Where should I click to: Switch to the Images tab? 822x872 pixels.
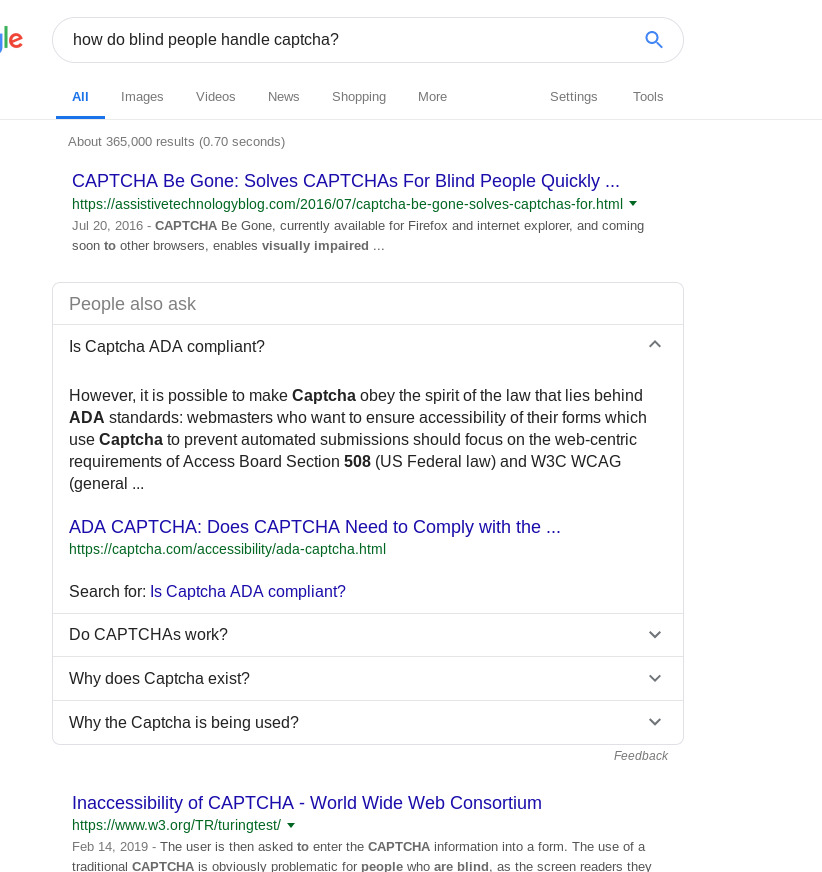pyautogui.click(x=142, y=97)
